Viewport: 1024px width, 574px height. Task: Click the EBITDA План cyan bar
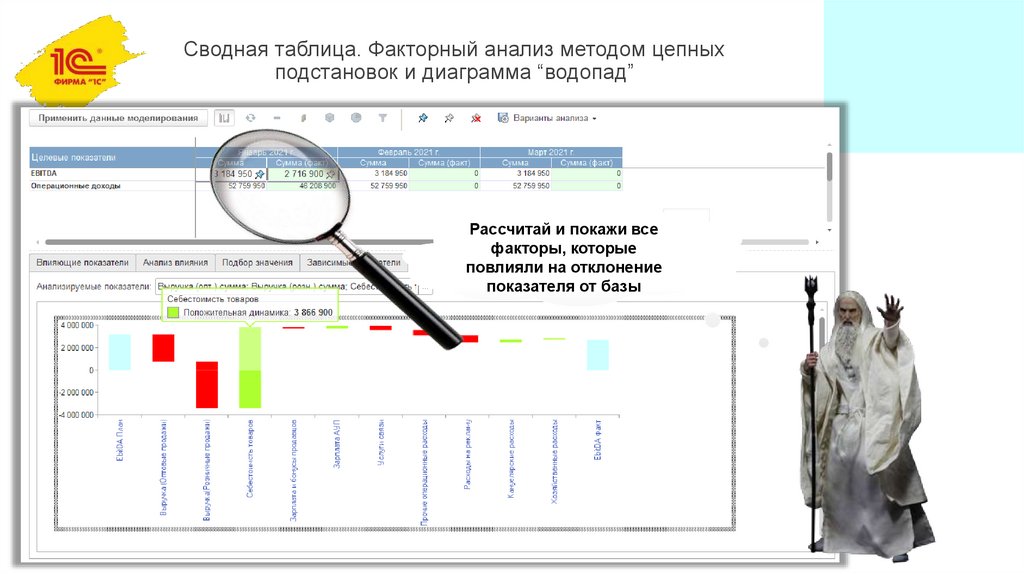point(120,352)
